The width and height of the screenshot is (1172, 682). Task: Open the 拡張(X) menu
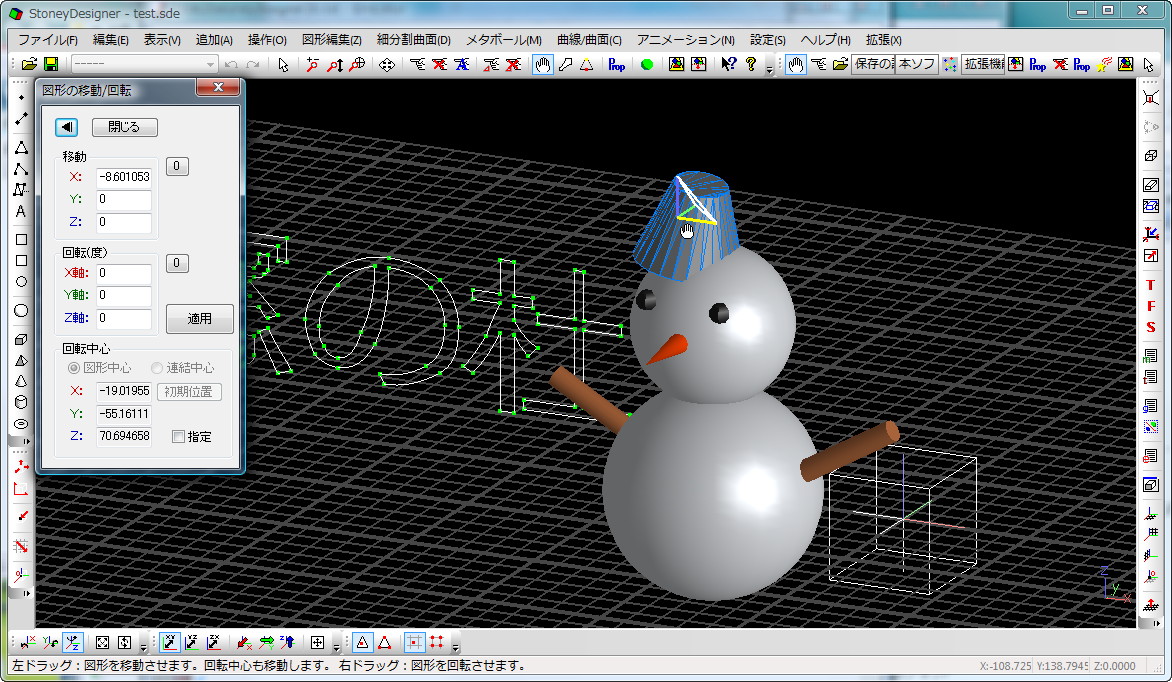tap(883, 40)
